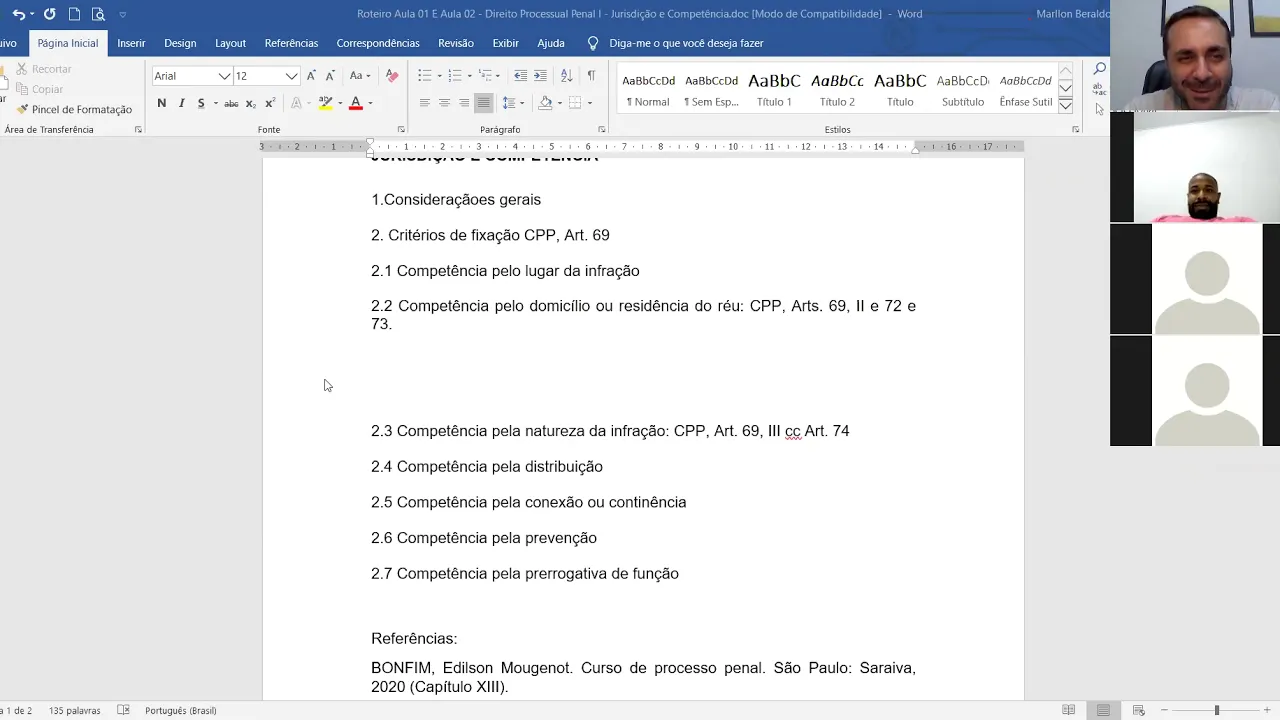
Task: Open the Referências ribbon tab
Action: click(291, 43)
